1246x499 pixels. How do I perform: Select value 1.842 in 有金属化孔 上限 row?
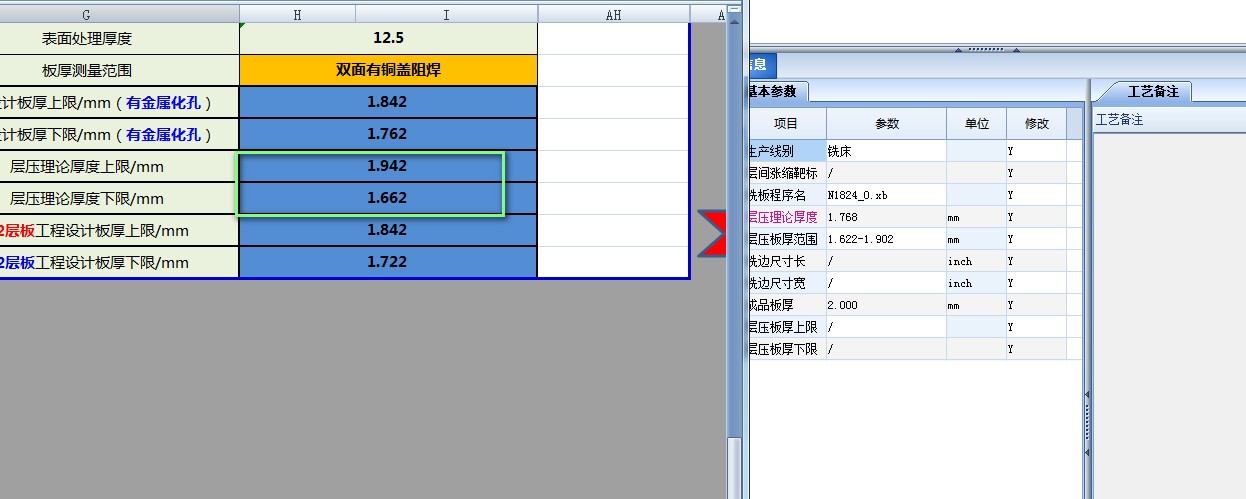tap(388, 102)
